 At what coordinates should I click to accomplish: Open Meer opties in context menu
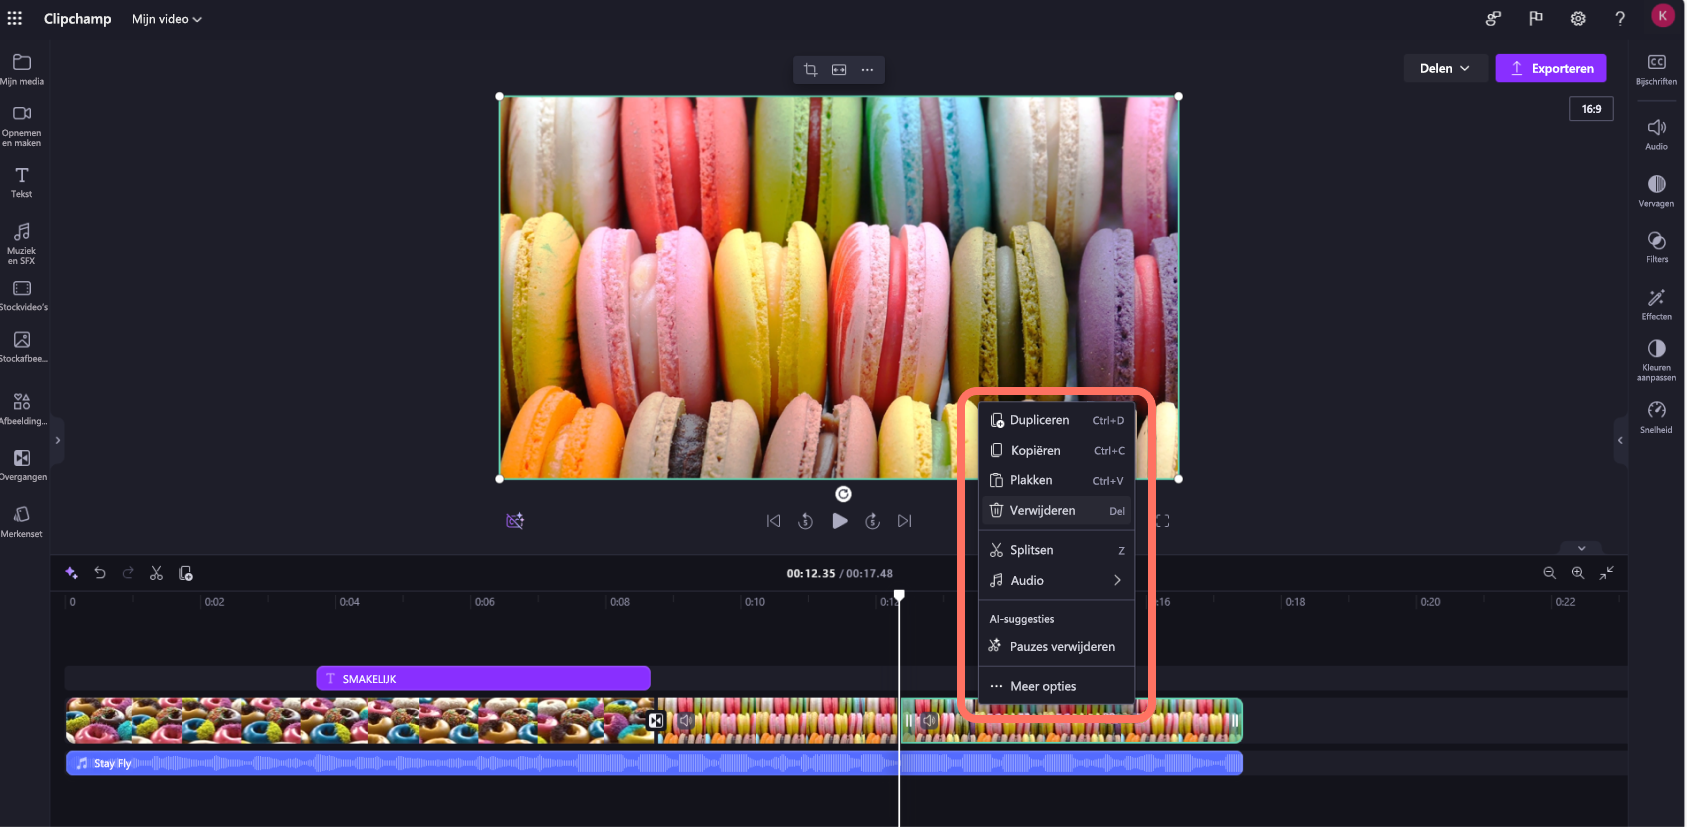pyautogui.click(x=1056, y=687)
